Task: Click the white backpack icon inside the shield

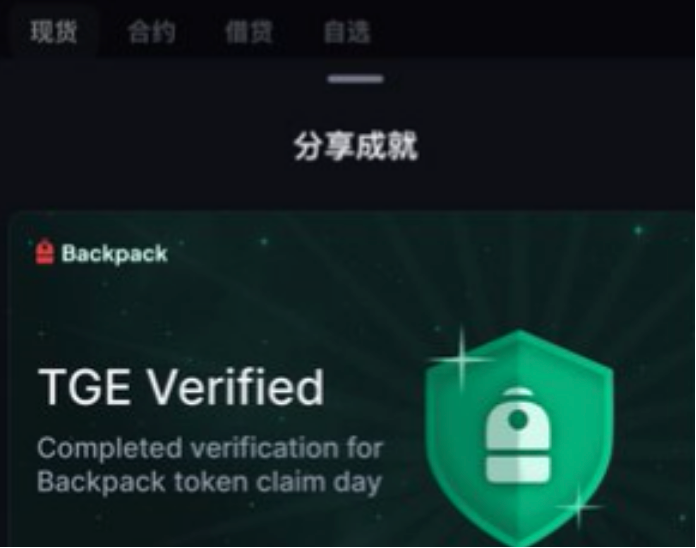Action: [x=518, y=435]
